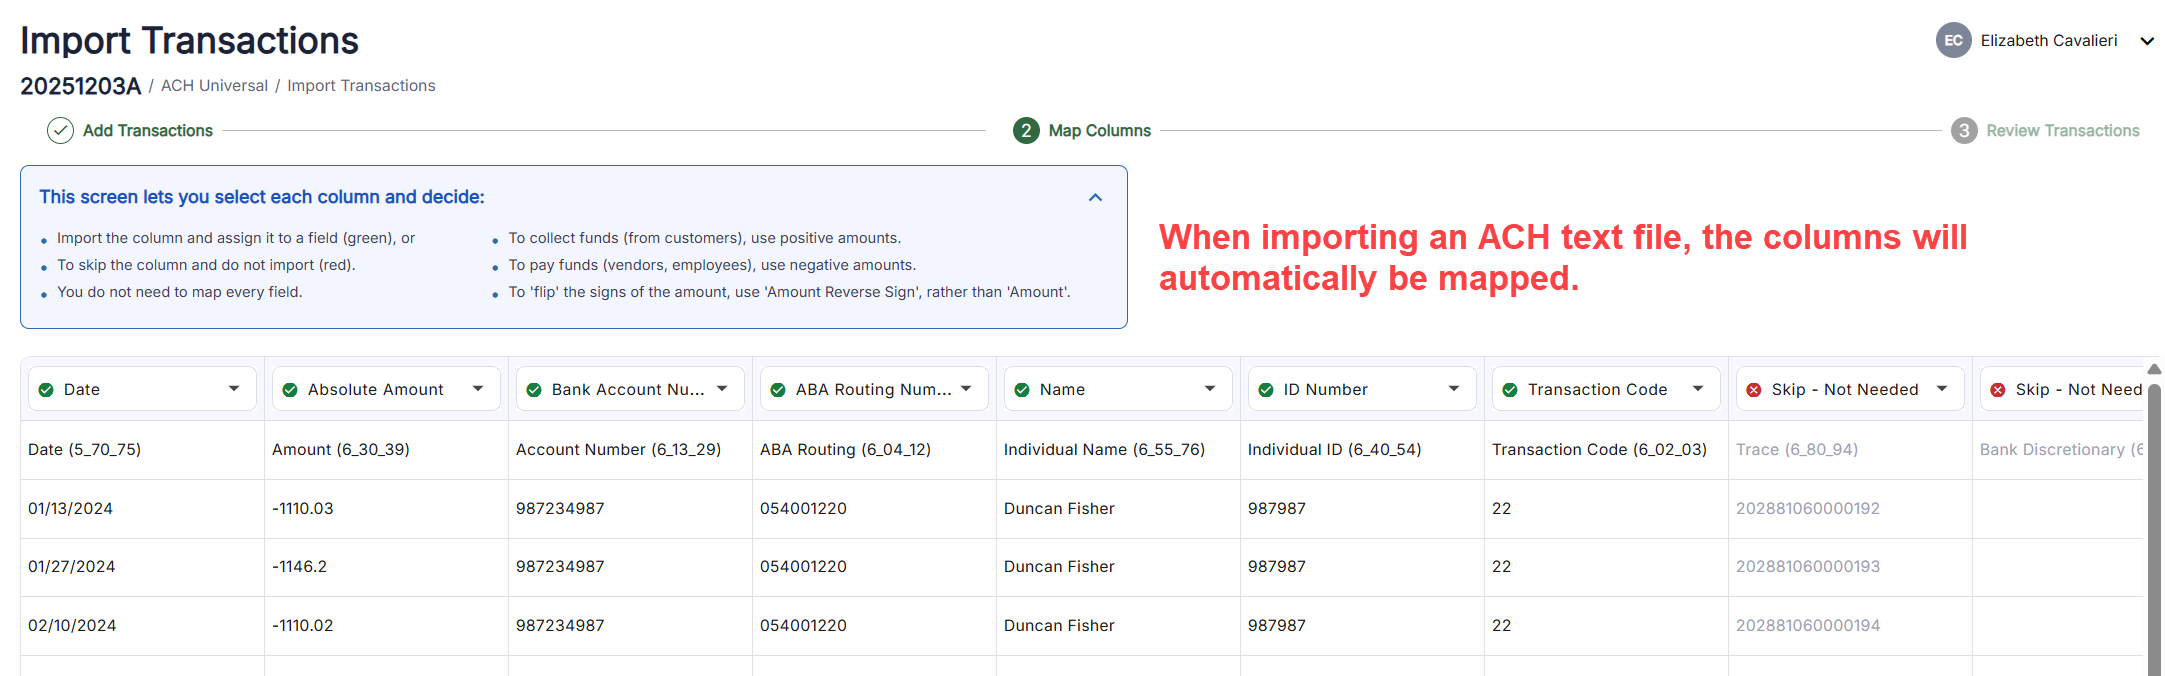Image resolution: width=2165 pixels, height=676 pixels.
Task: Click red X icon on Trace column
Action: tap(1754, 390)
